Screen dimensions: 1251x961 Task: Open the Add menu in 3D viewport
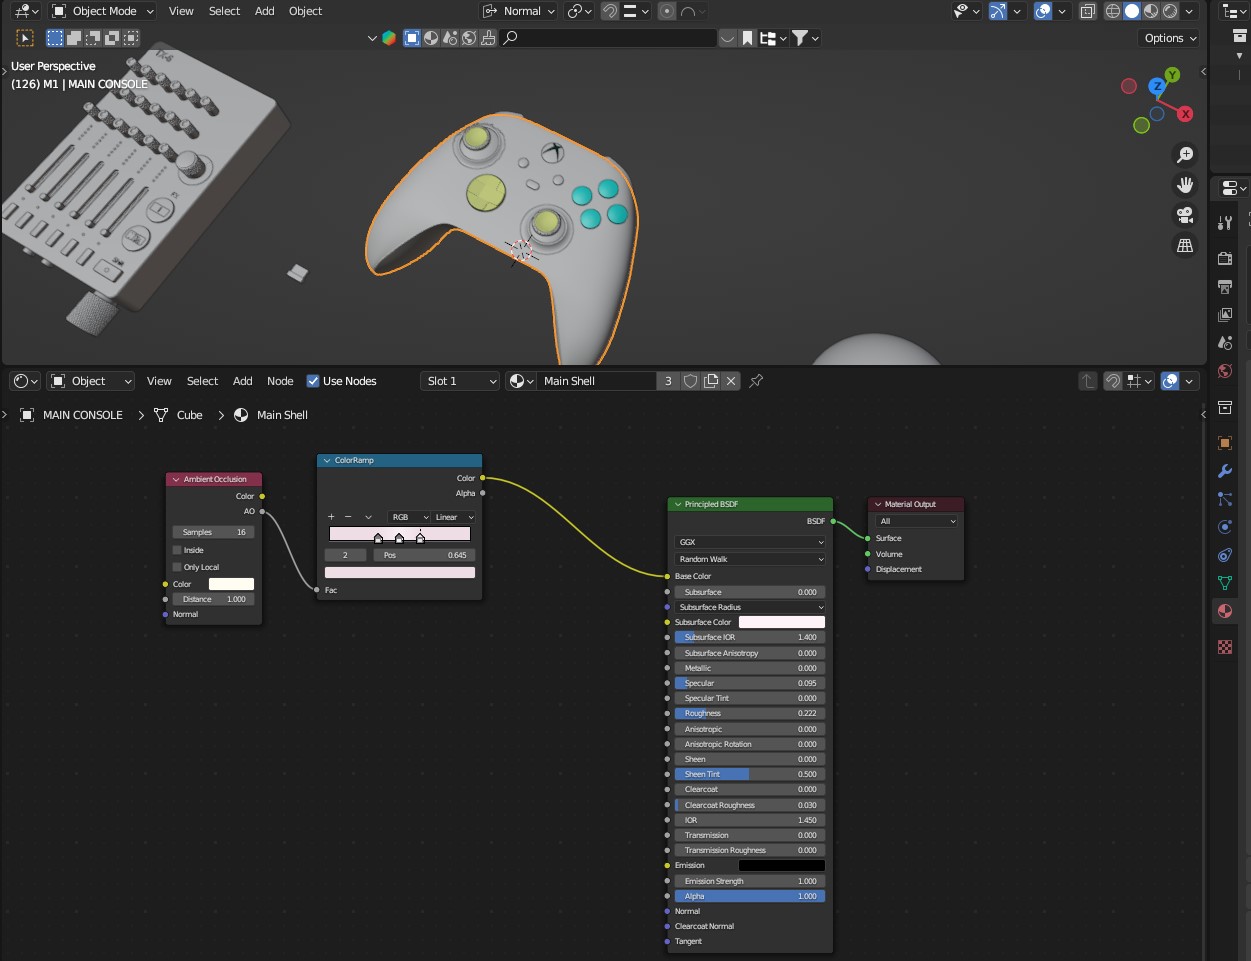click(x=264, y=11)
